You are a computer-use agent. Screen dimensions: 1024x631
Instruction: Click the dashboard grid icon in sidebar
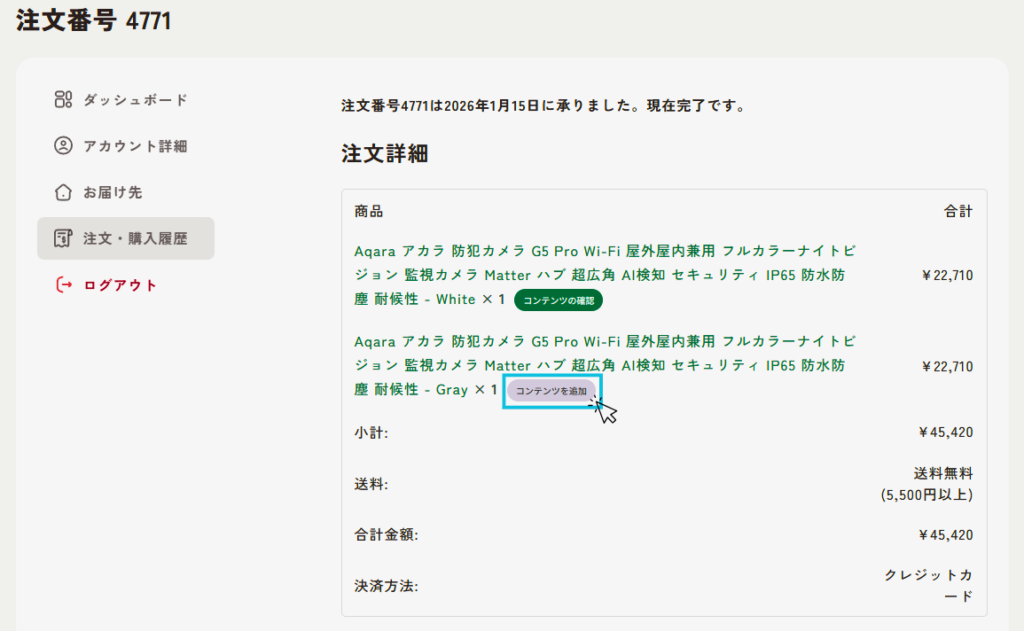[63, 99]
